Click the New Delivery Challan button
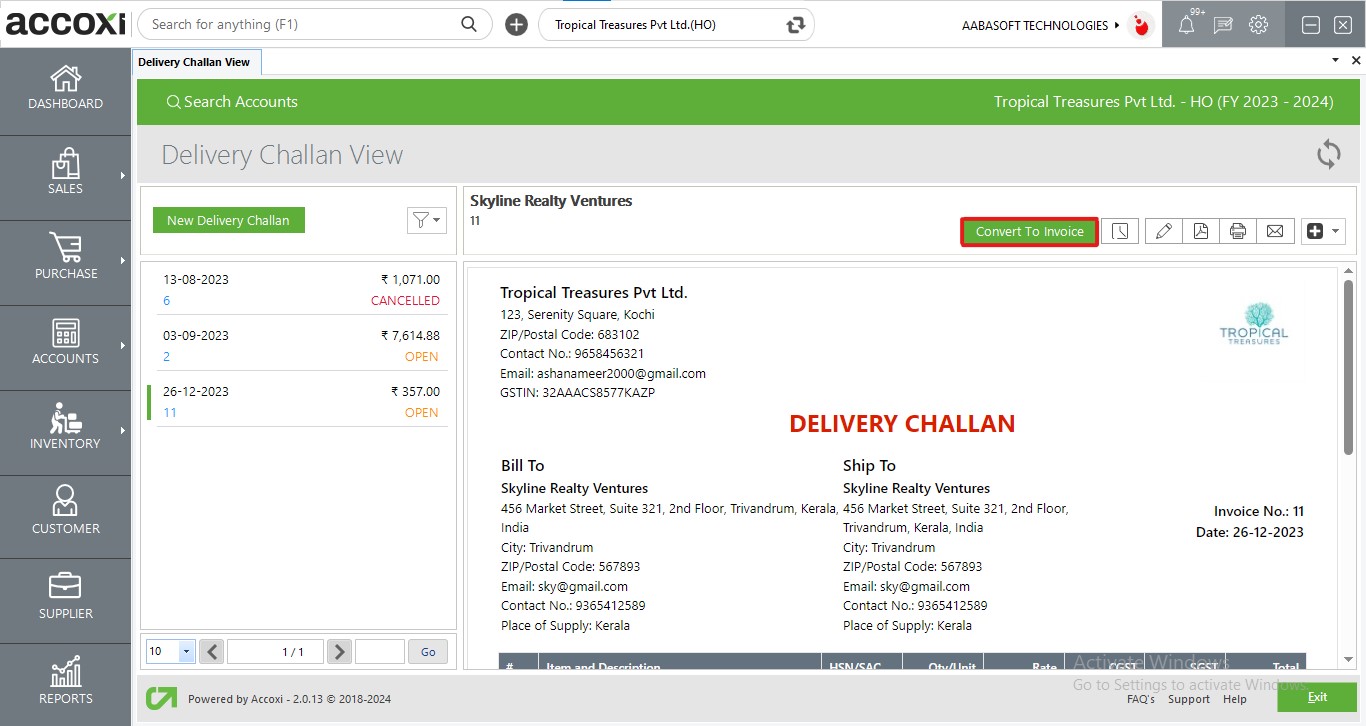1366x726 pixels. pyautogui.click(x=228, y=220)
